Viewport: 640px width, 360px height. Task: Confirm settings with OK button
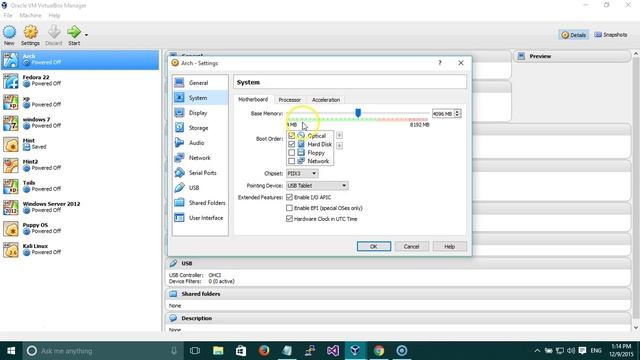point(373,247)
